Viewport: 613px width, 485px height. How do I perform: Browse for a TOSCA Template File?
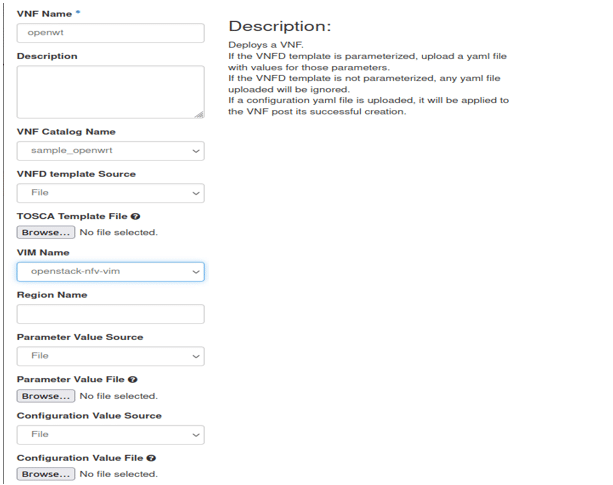(46, 232)
